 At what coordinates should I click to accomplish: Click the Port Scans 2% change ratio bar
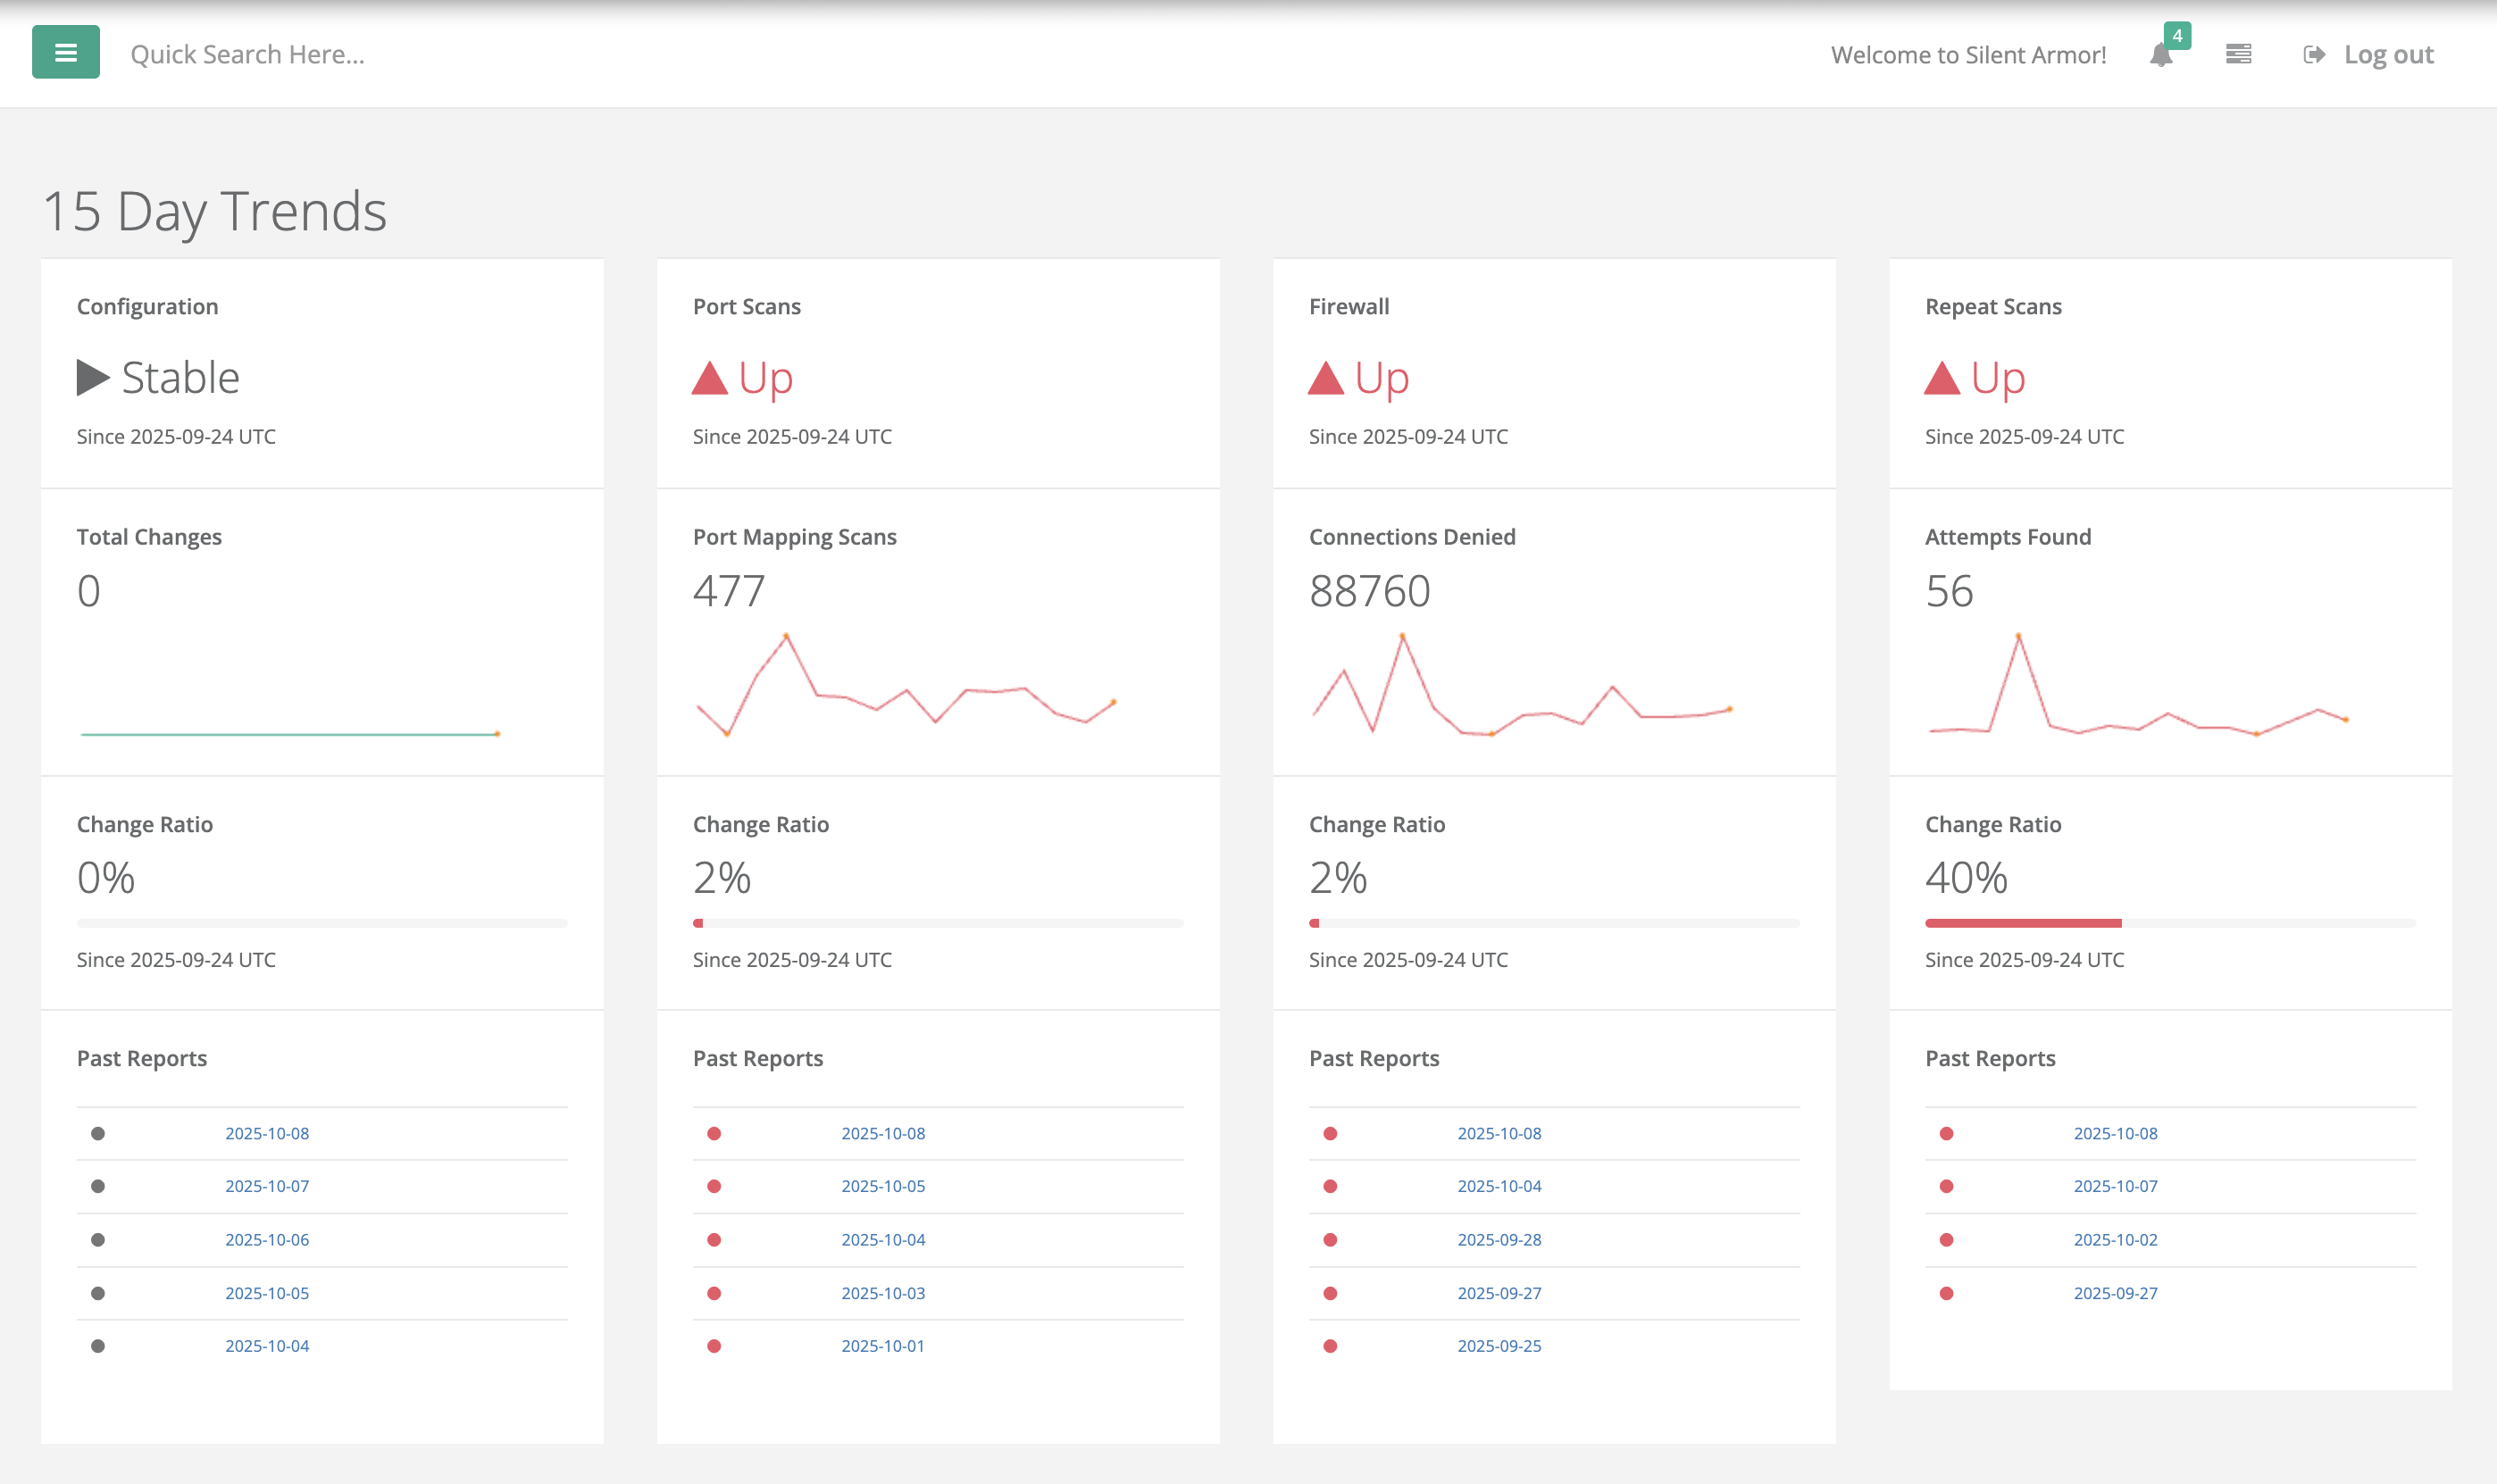pyautogui.click(x=938, y=923)
